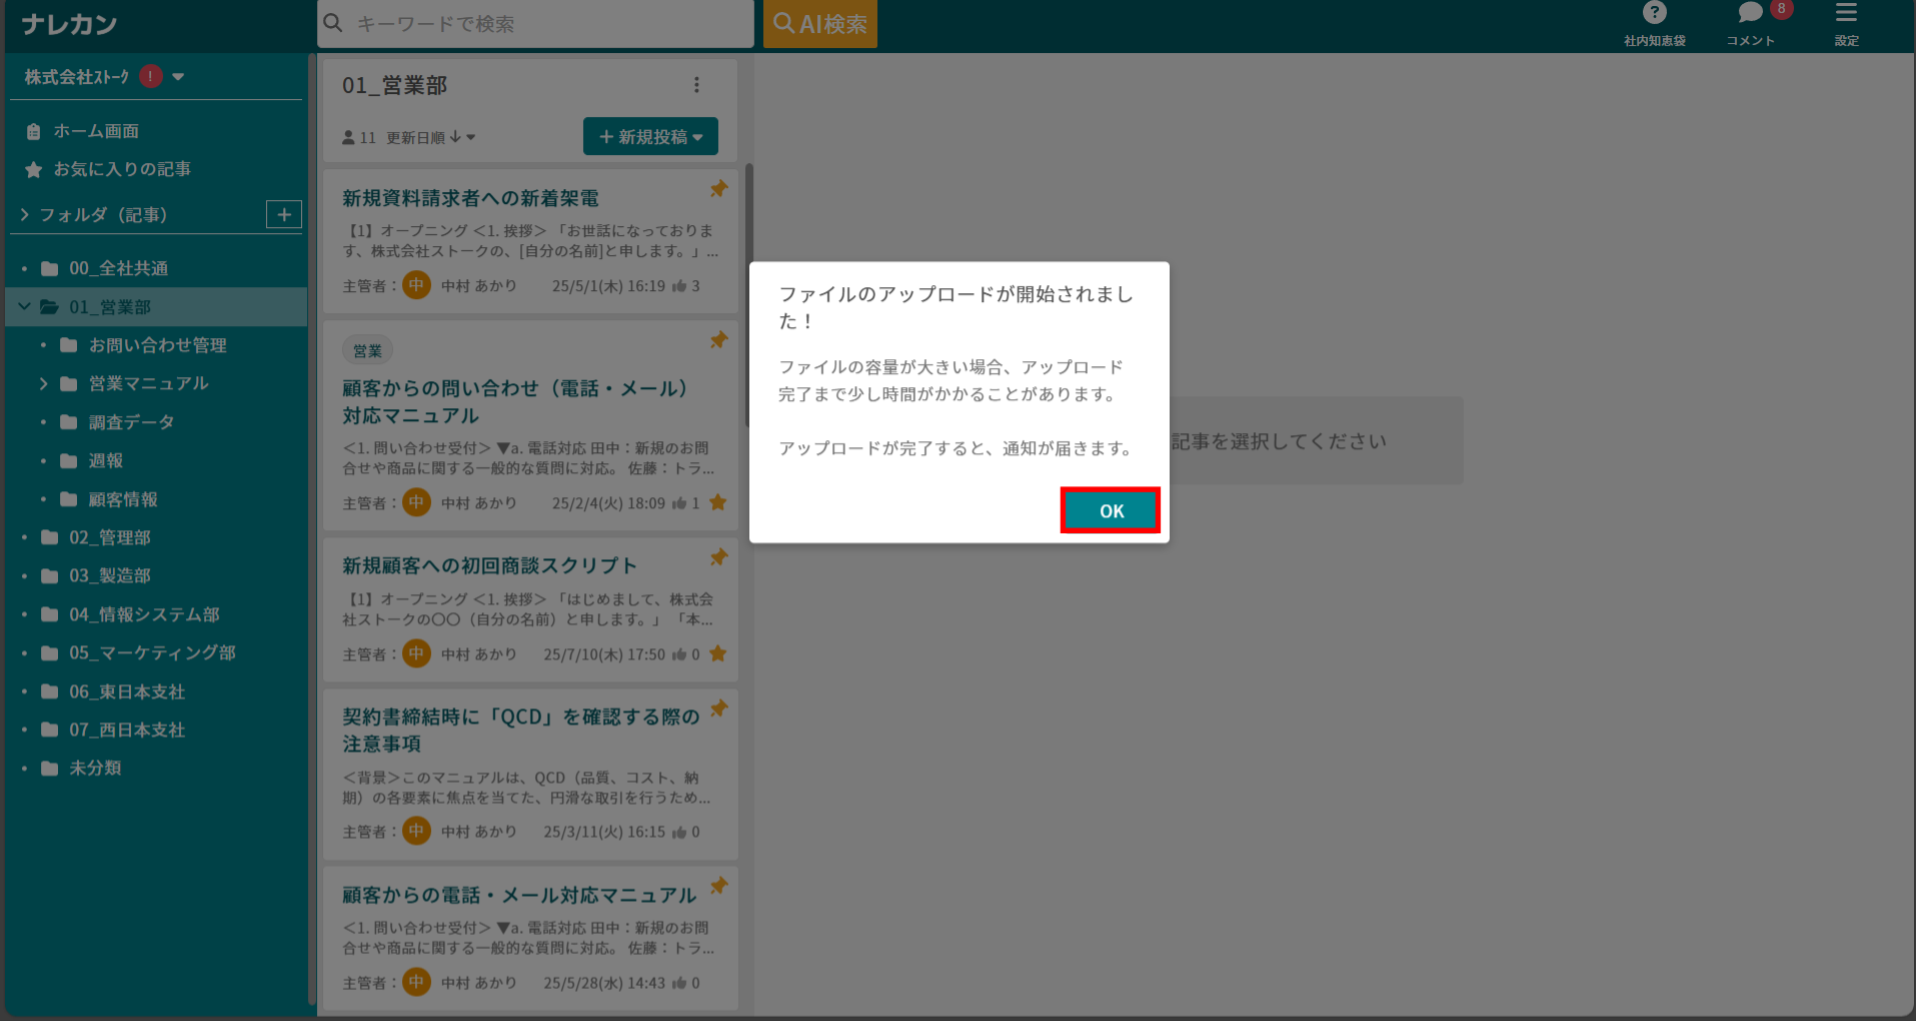Select the 未分類 folder
The image size is (1916, 1021).
click(95, 767)
